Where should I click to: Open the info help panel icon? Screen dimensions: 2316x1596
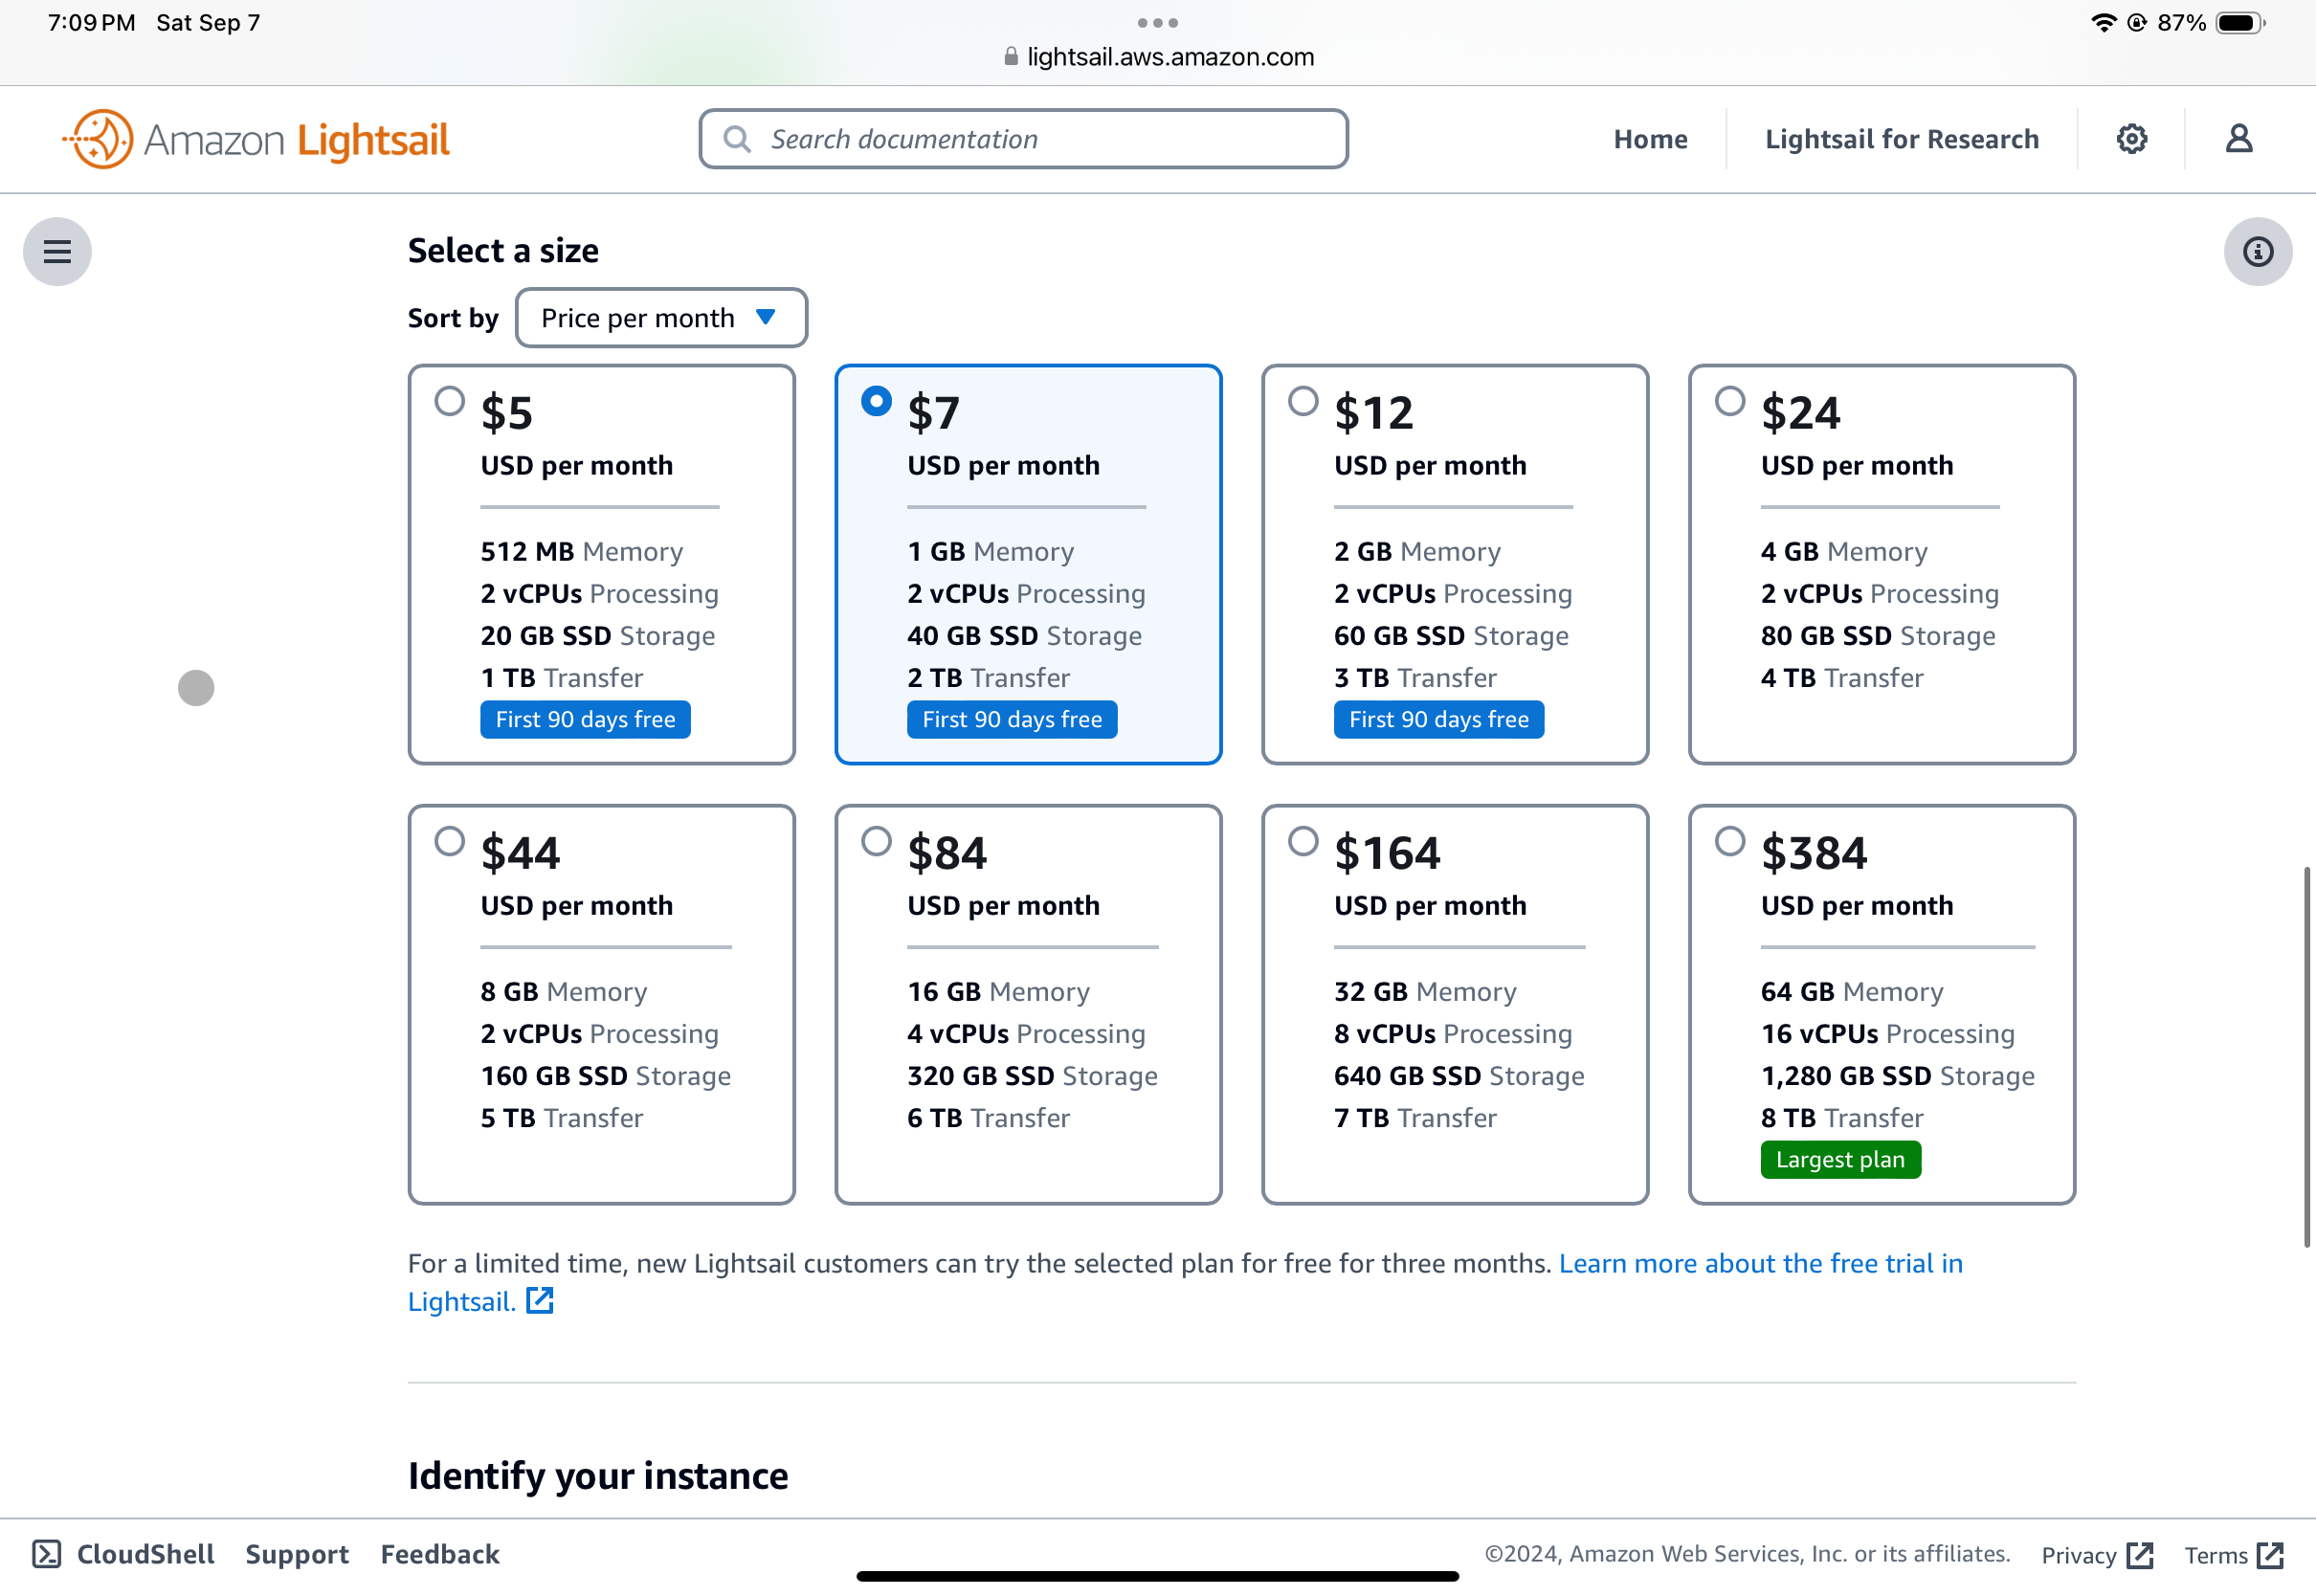2257,251
